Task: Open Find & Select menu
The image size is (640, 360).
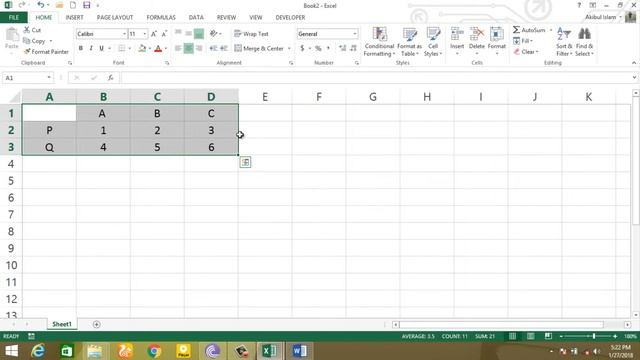Action: (584, 42)
